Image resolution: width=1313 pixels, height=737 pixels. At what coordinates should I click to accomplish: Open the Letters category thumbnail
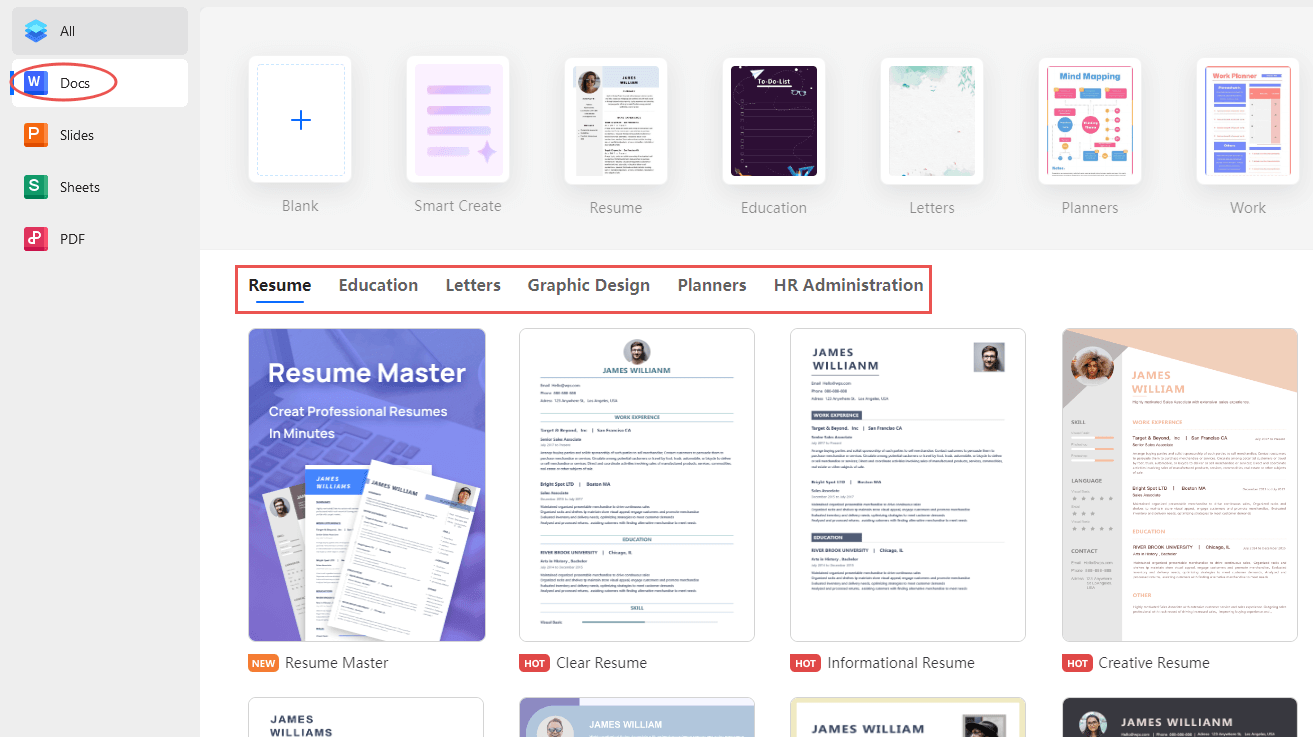932,120
